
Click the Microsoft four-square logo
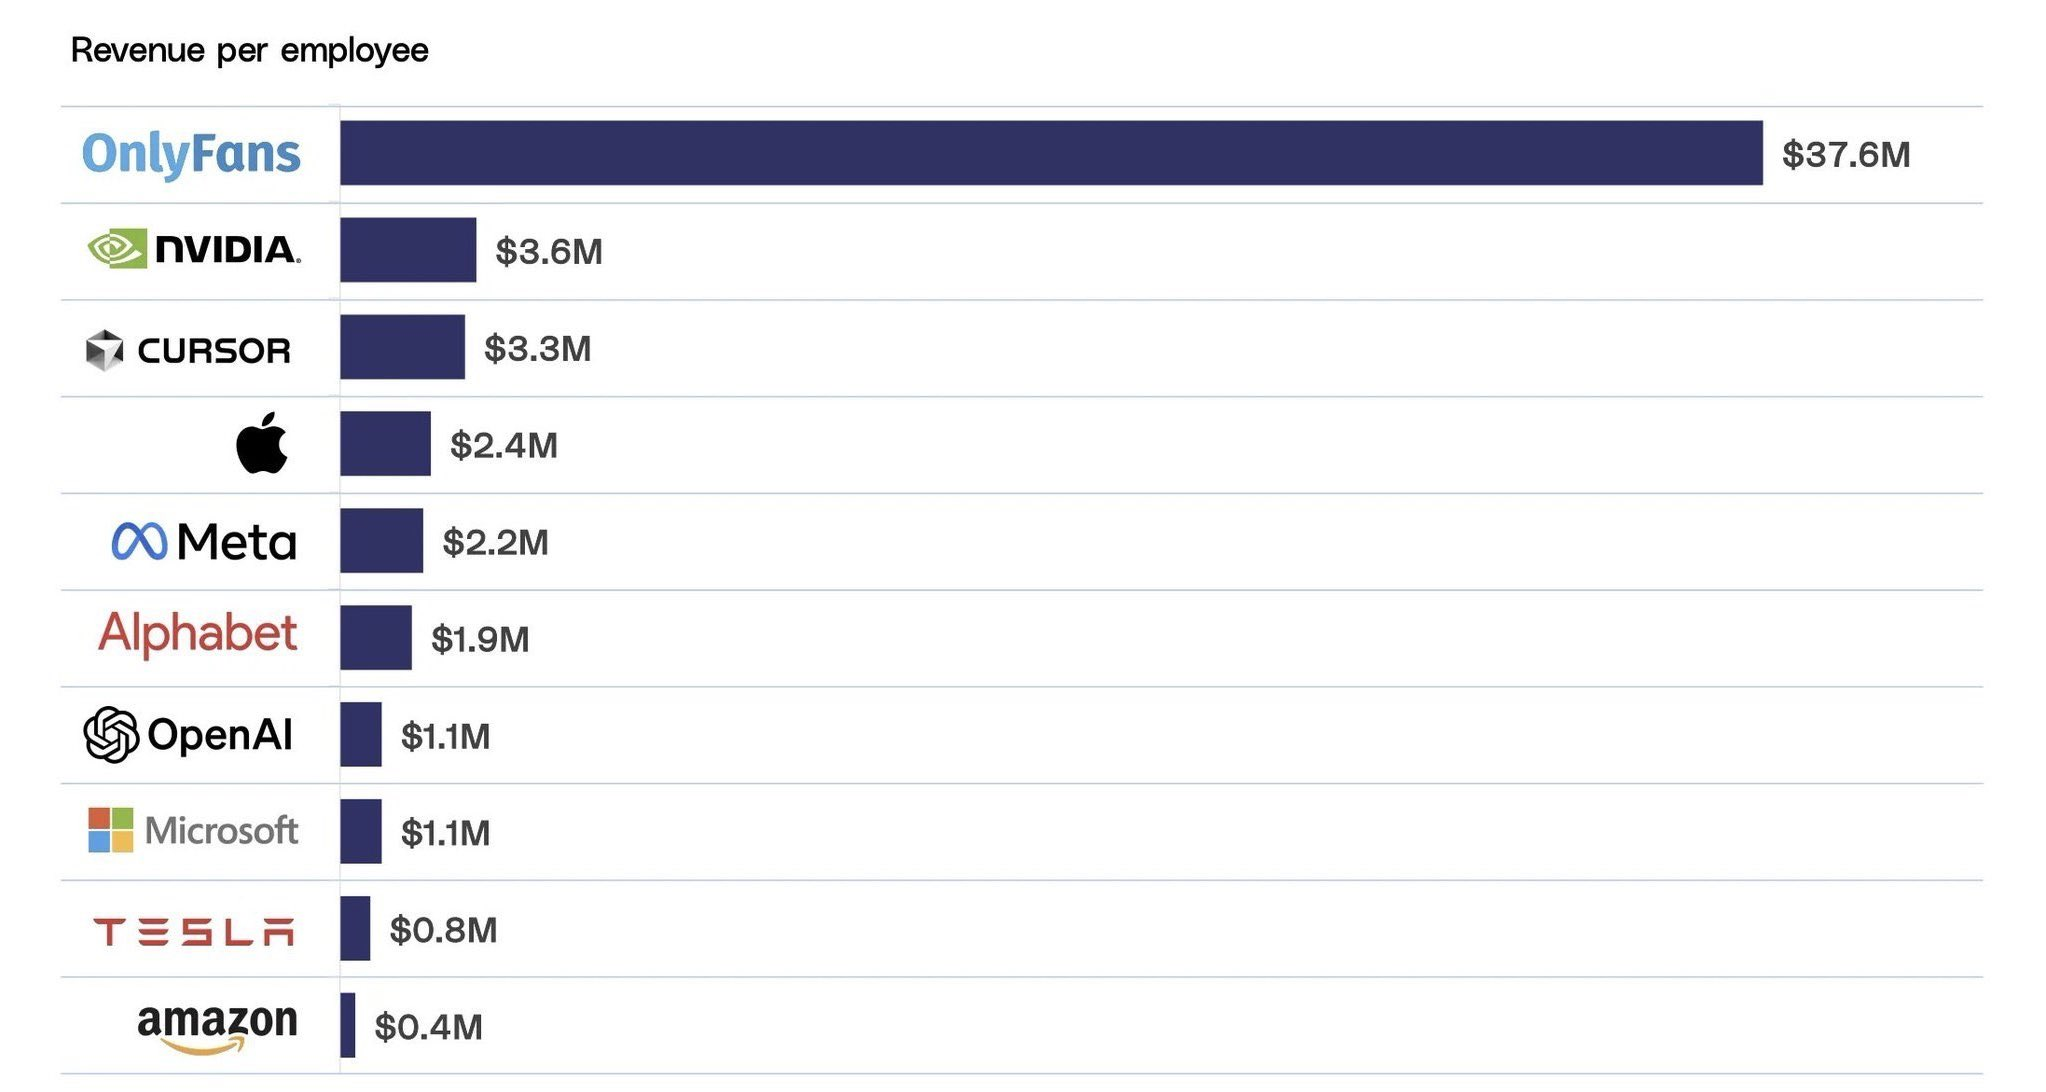coord(110,830)
